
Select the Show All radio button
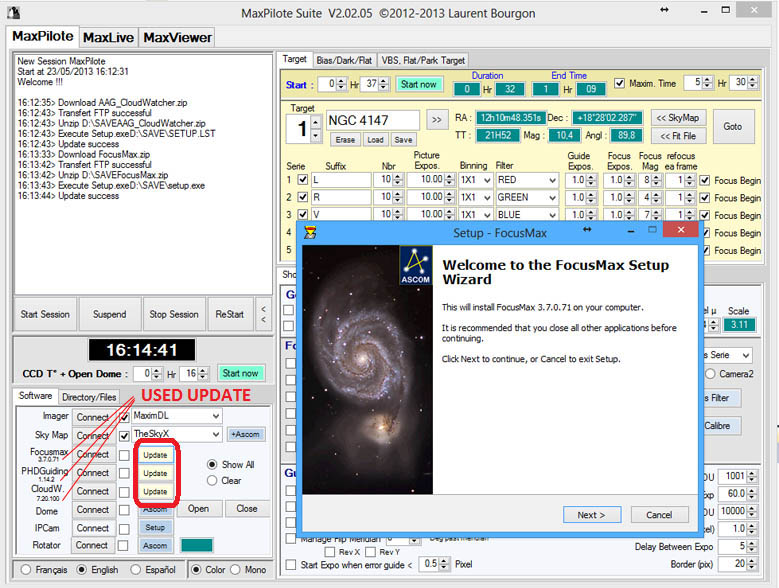click(212, 464)
